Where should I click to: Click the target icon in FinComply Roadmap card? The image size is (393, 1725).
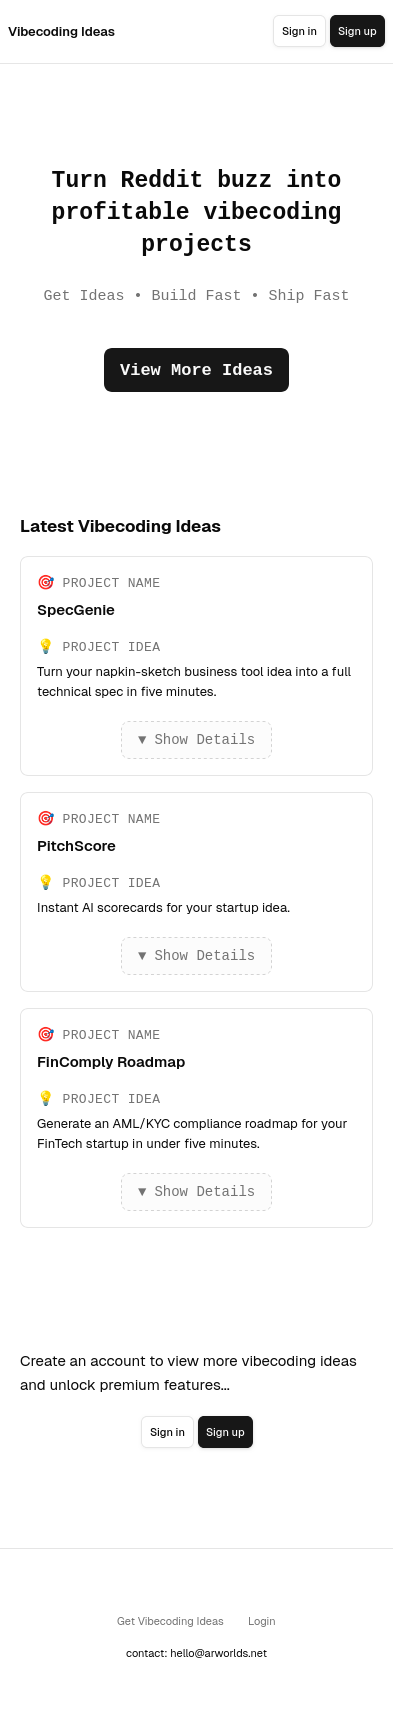coord(45,1034)
